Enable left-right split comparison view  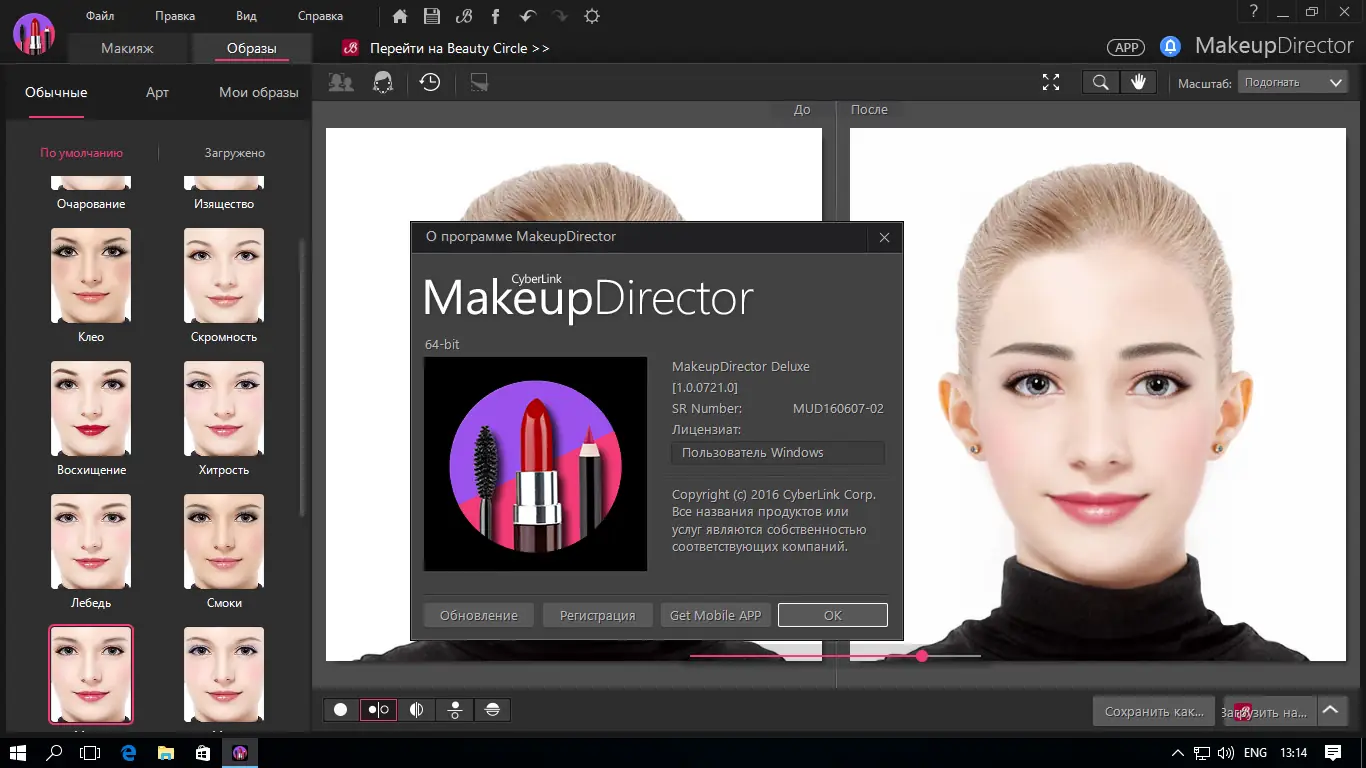[378, 709]
